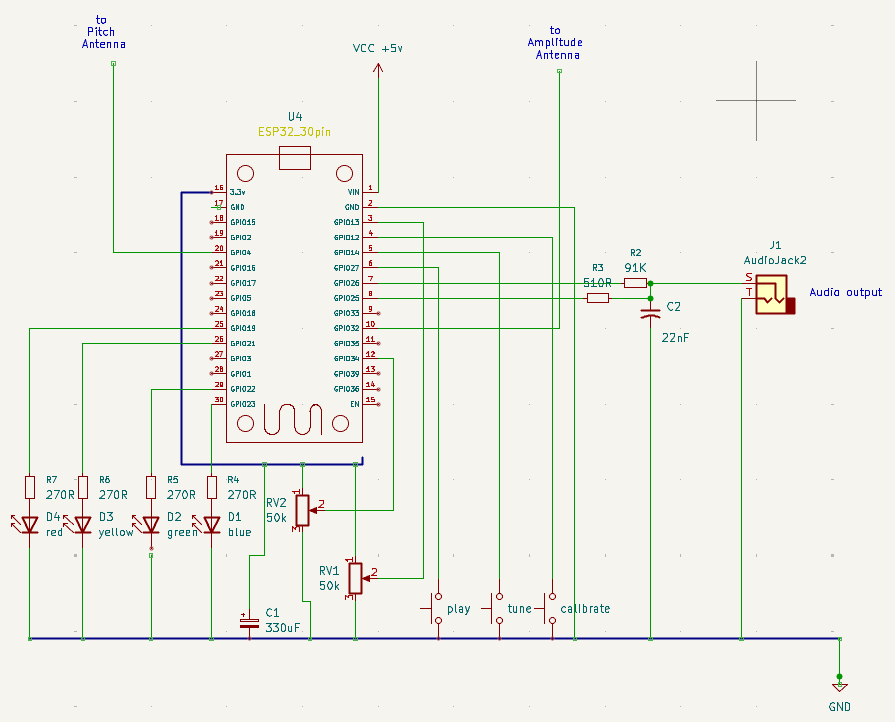Screen dimensions: 895x722
Task: Click the Amplitude Antenna wire endpoint
Action: [x=559, y=71]
